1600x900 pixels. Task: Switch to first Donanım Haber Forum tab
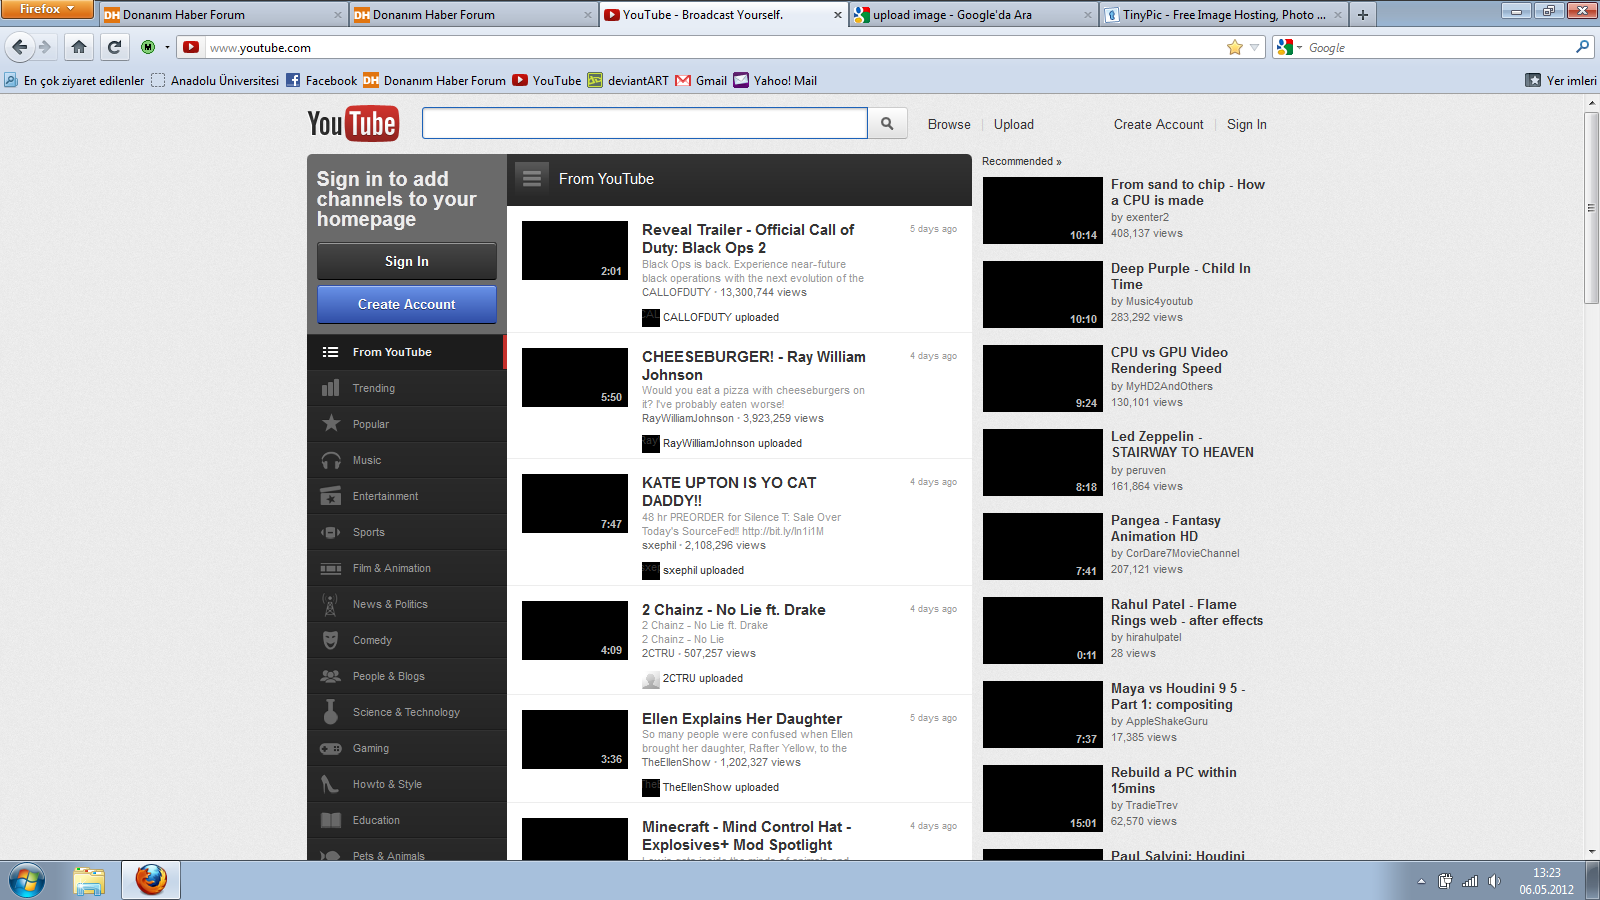[x=222, y=15]
